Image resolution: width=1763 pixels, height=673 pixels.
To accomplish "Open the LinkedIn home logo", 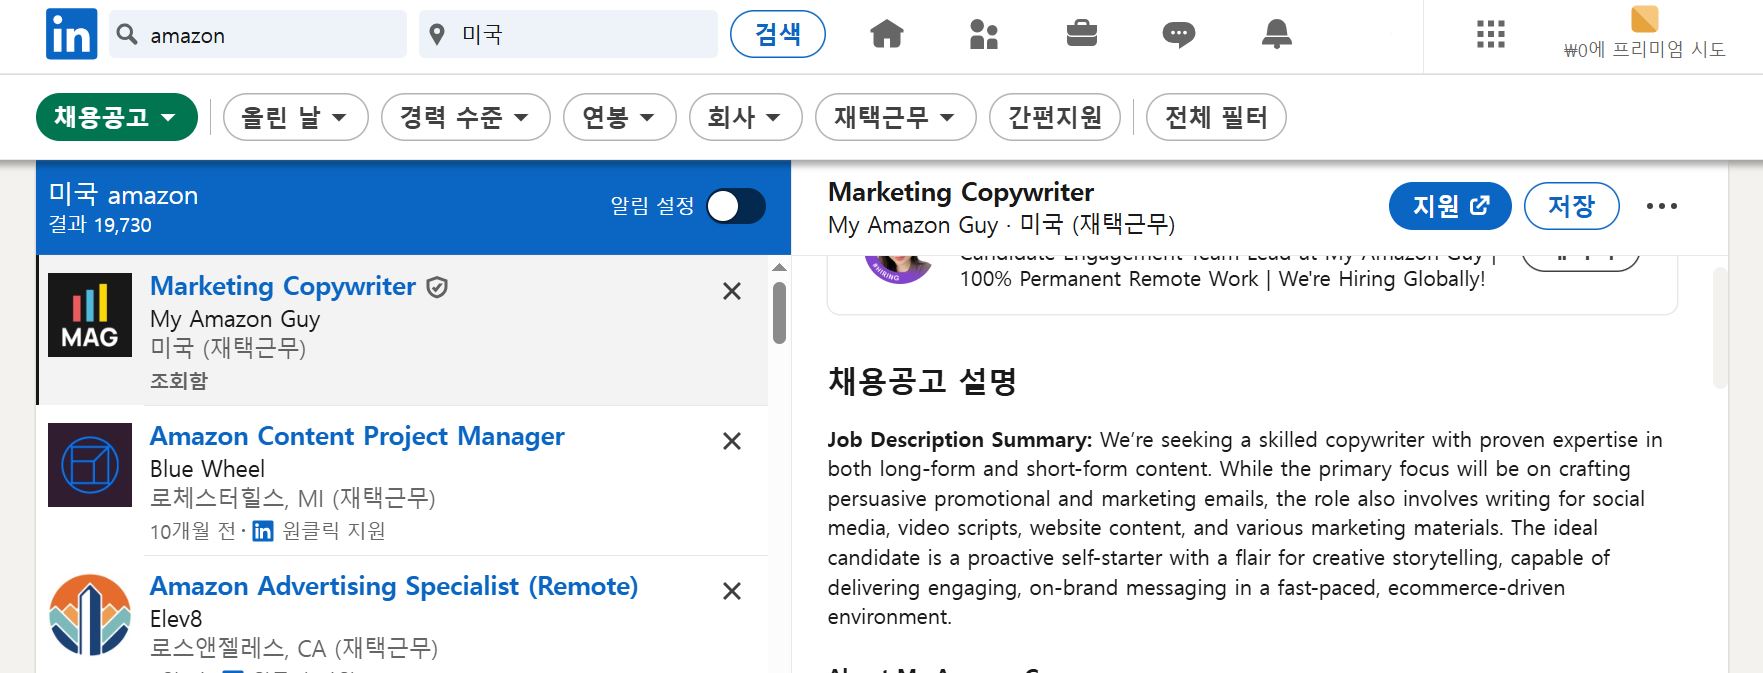I will click(x=71, y=34).
